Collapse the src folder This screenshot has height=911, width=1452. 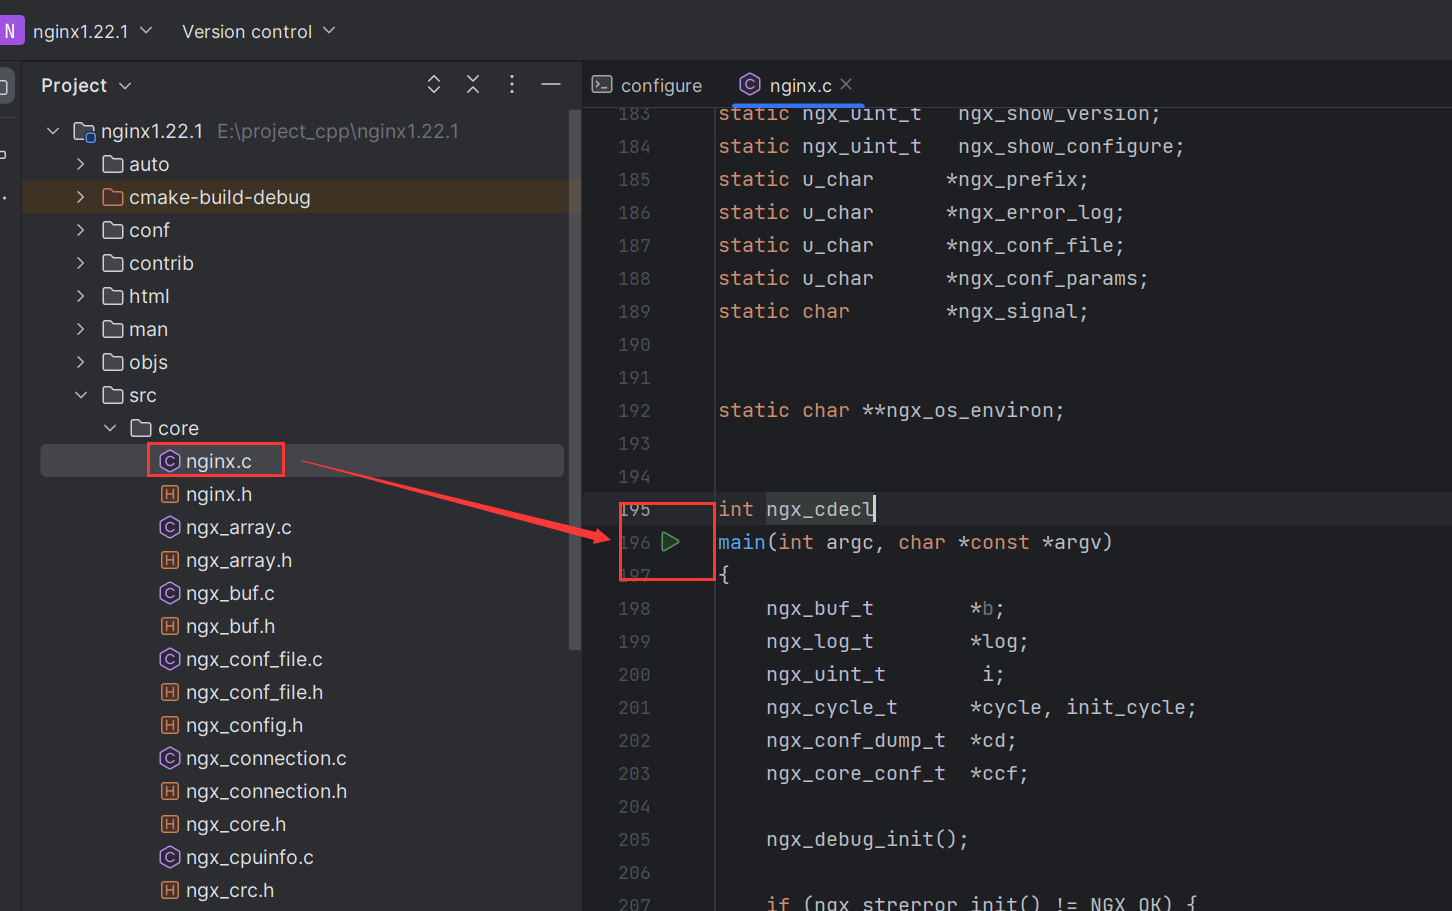(81, 395)
